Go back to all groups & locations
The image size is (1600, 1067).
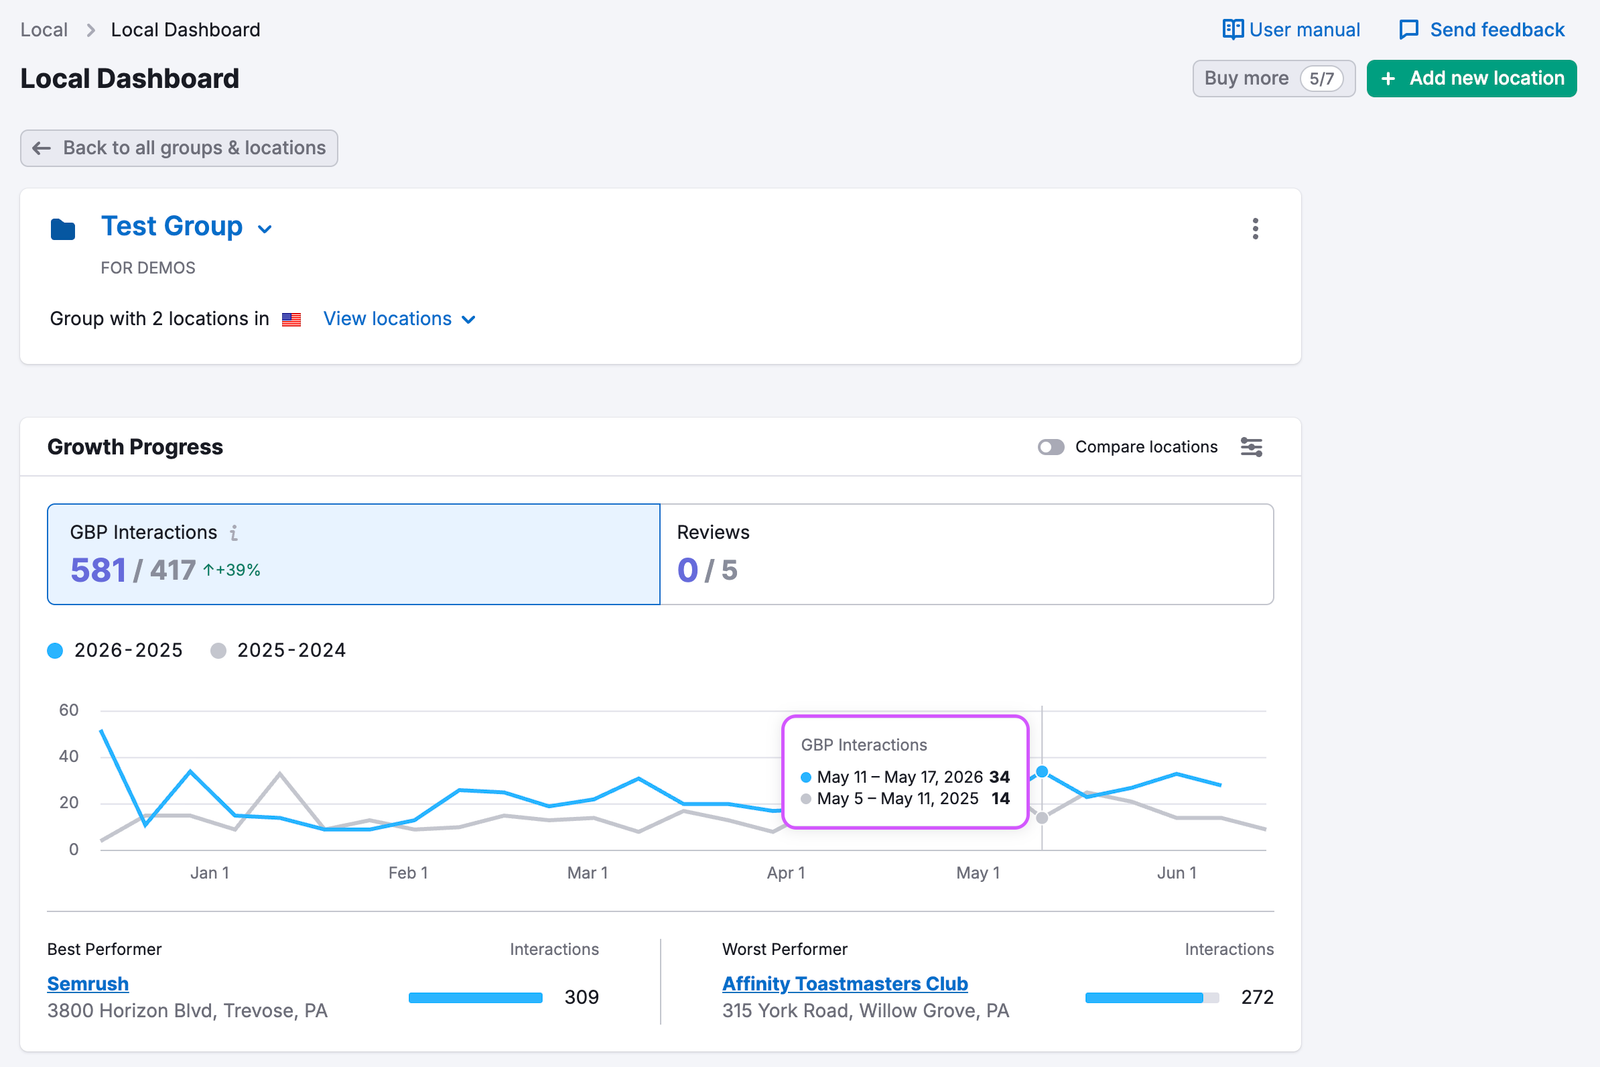(179, 148)
